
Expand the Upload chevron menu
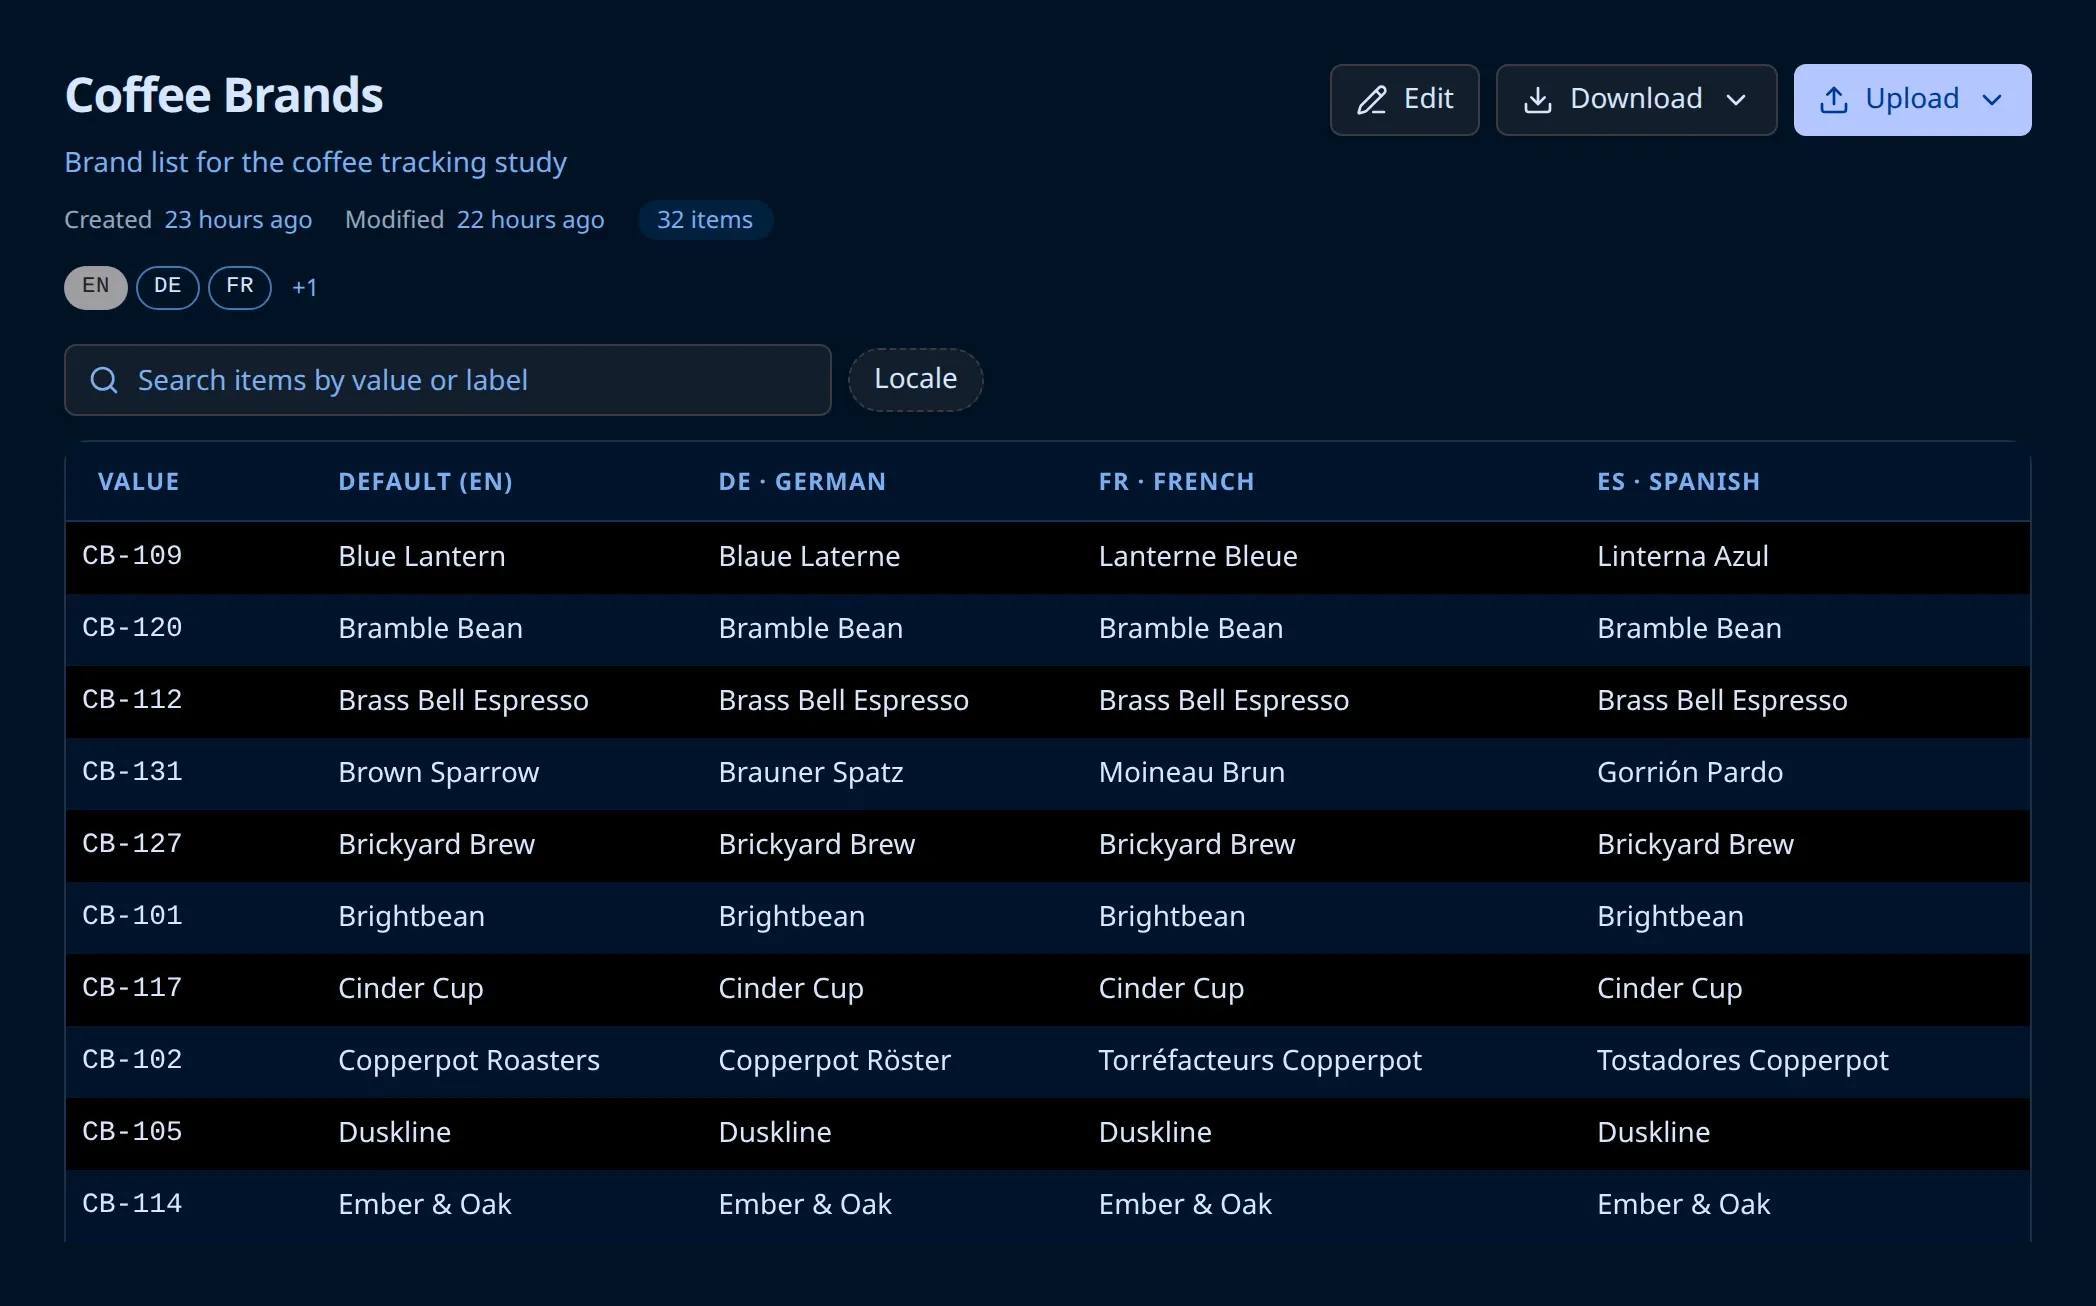[1992, 100]
